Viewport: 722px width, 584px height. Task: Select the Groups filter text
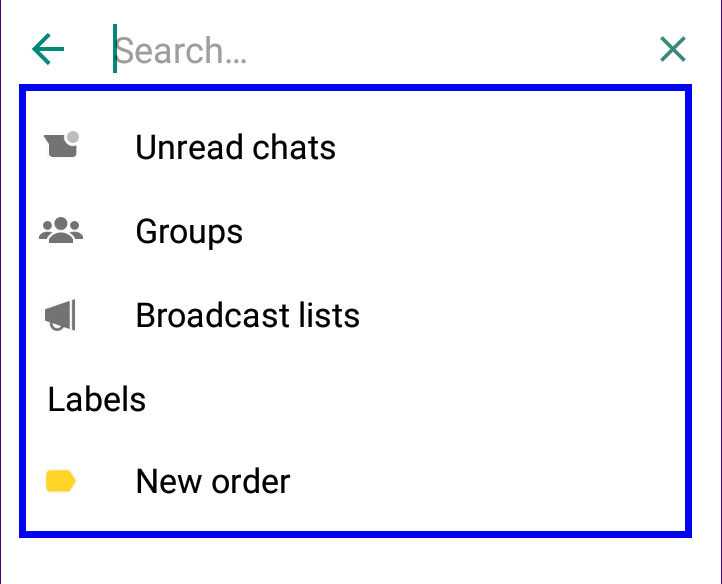[189, 232]
